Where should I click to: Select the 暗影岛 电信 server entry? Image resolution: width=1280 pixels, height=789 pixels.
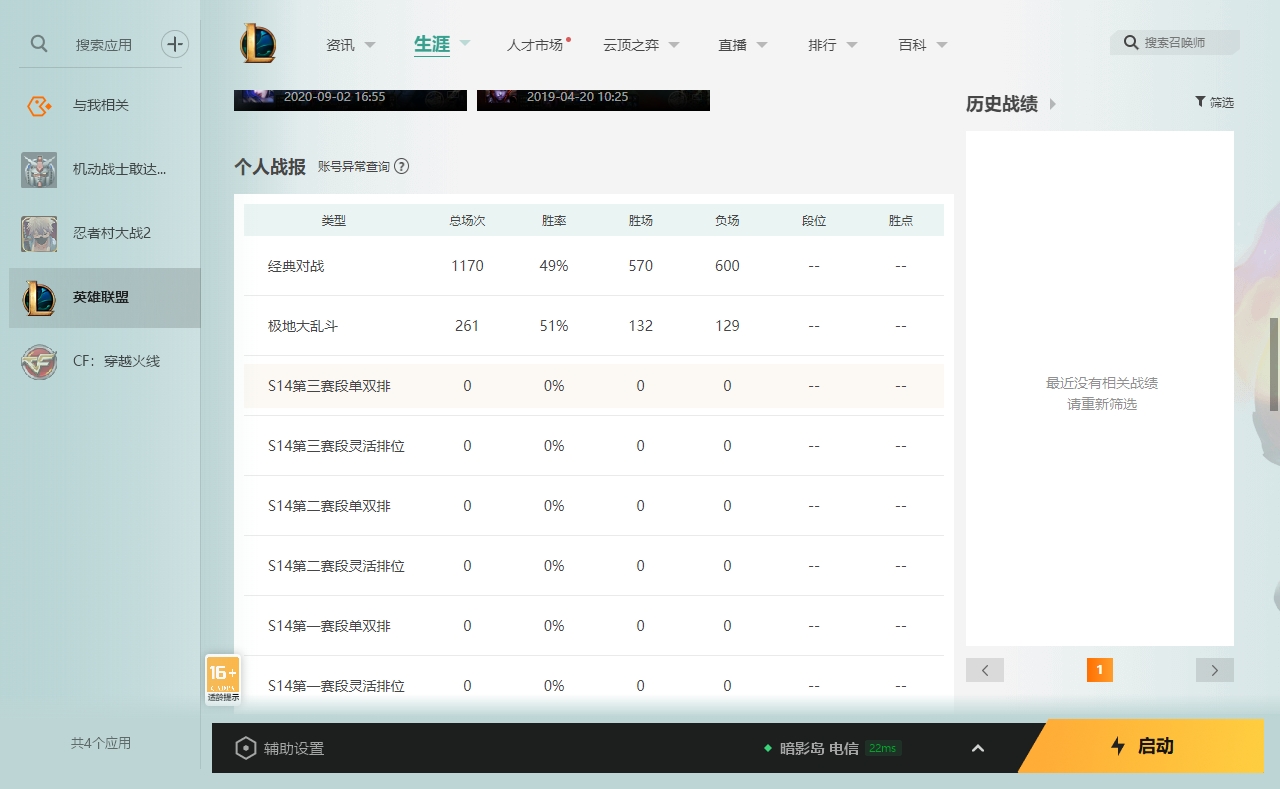819,748
